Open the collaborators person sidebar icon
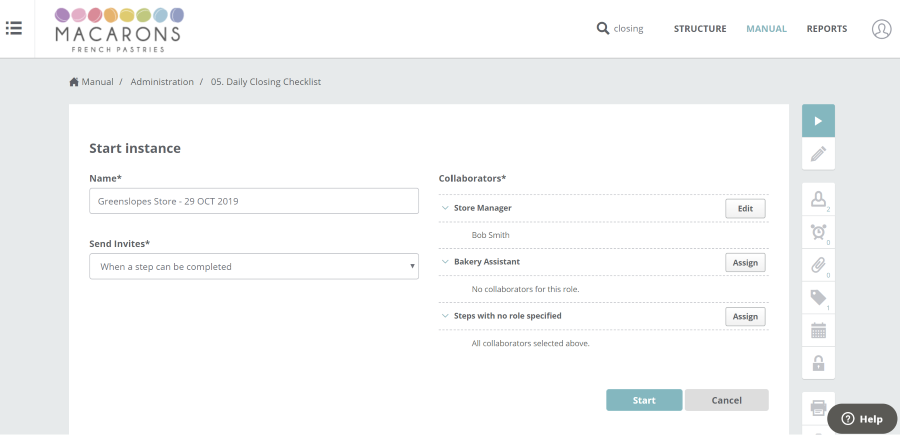 (x=818, y=200)
